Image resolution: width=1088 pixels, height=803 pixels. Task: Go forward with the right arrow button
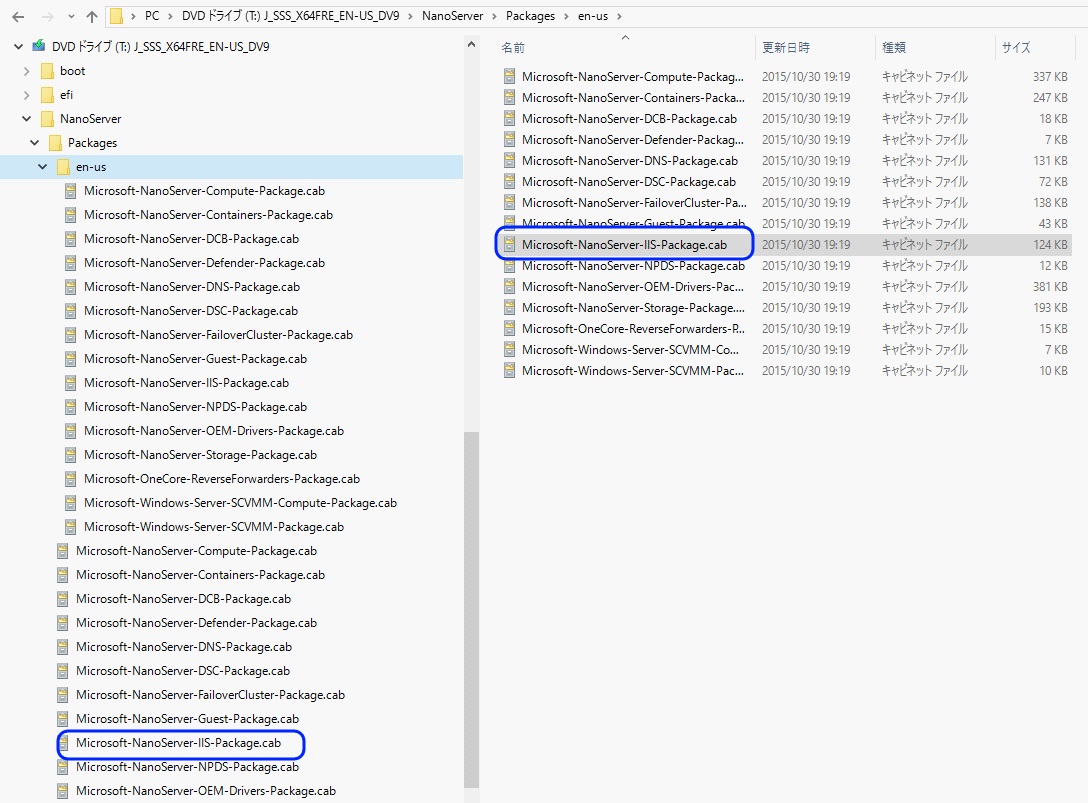point(47,16)
